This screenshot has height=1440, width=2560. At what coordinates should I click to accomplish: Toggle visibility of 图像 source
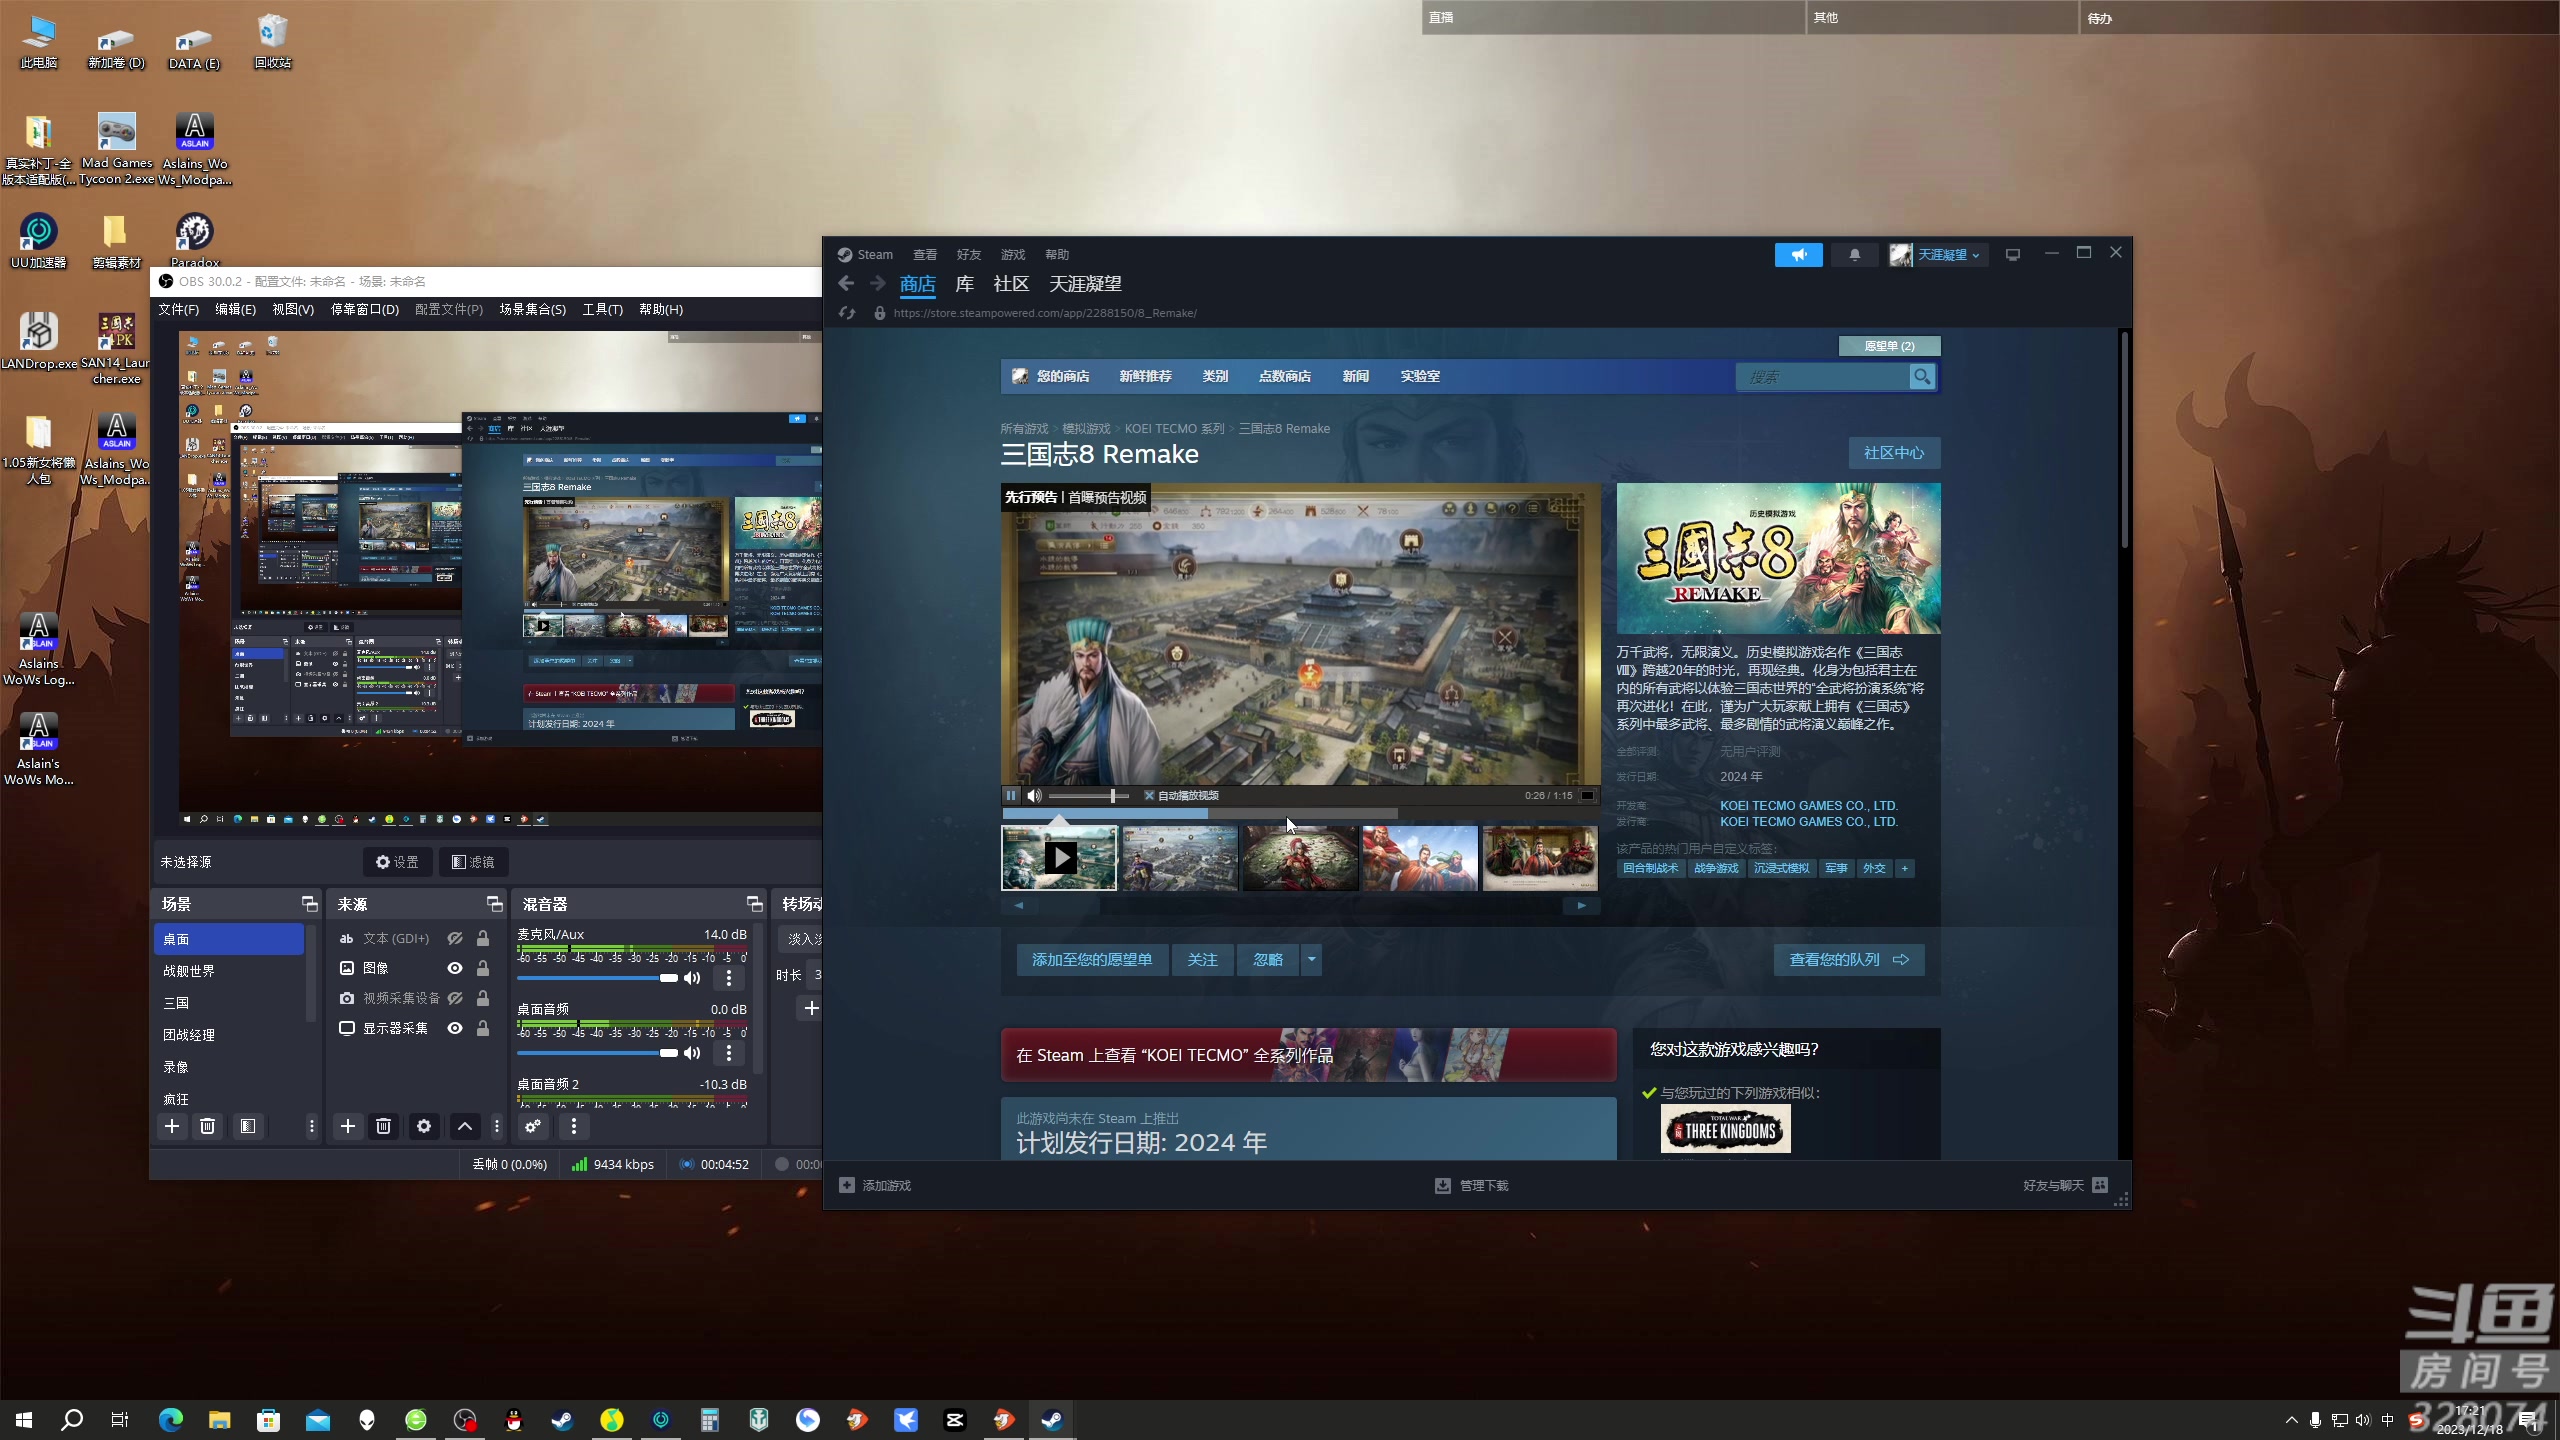pyautogui.click(x=455, y=968)
